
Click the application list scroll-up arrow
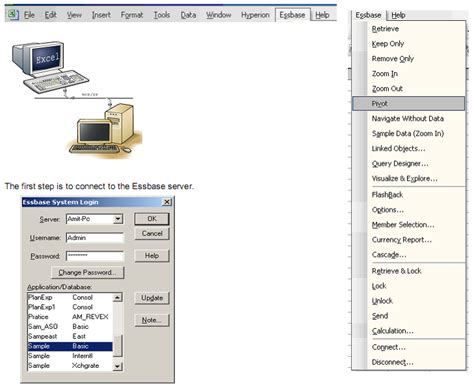tap(118, 297)
